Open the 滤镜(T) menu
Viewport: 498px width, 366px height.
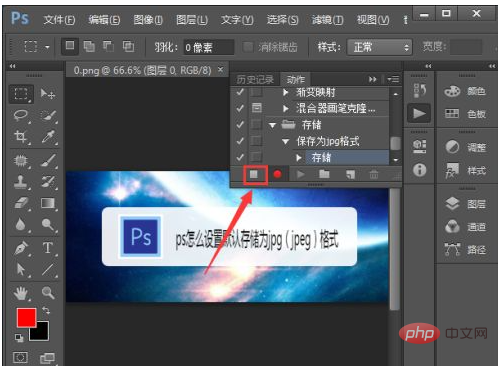327,20
